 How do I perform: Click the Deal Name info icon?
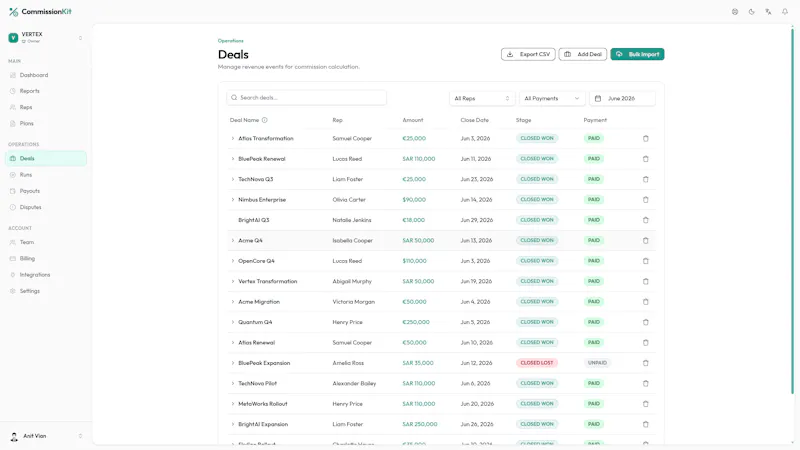(264, 120)
